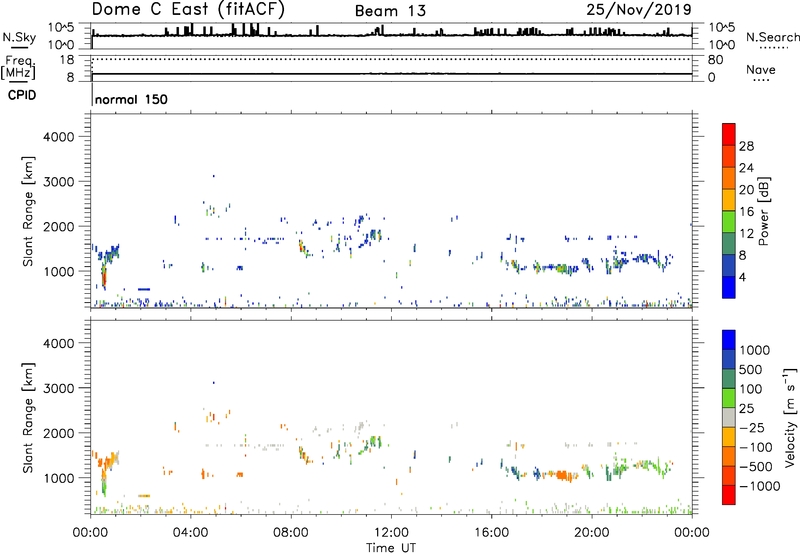This screenshot has height=554, width=800.
Task: Click the '08:00' time tick label
Action: [291, 533]
